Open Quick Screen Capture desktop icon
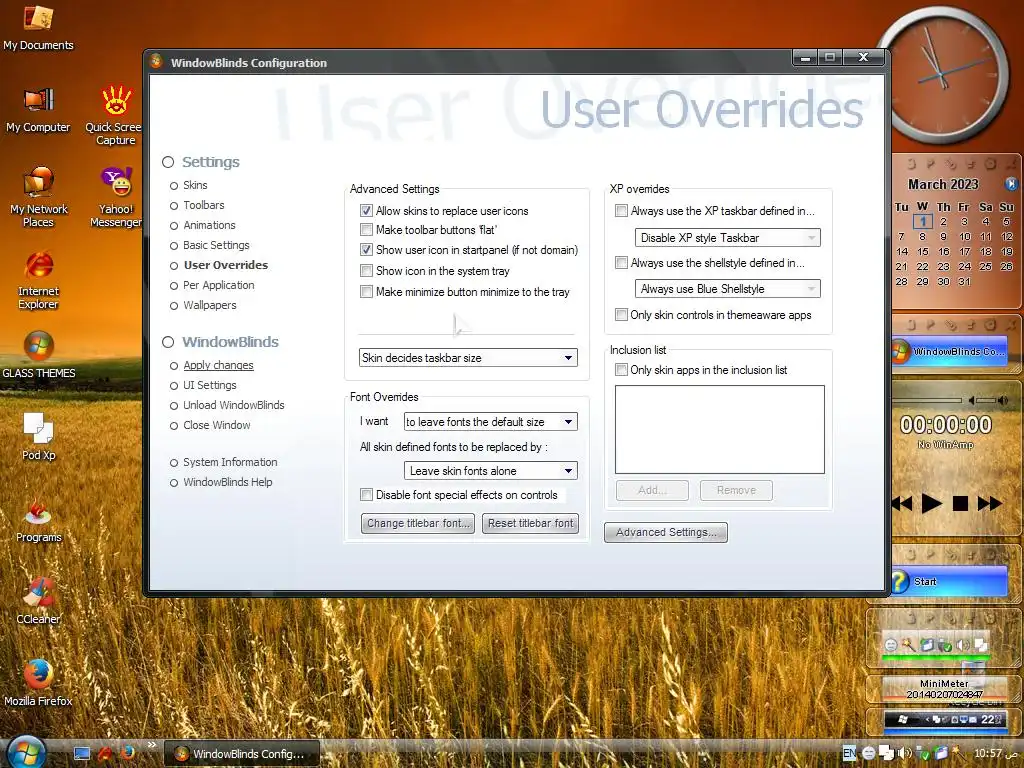This screenshot has height=768, width=1024. 116,116
